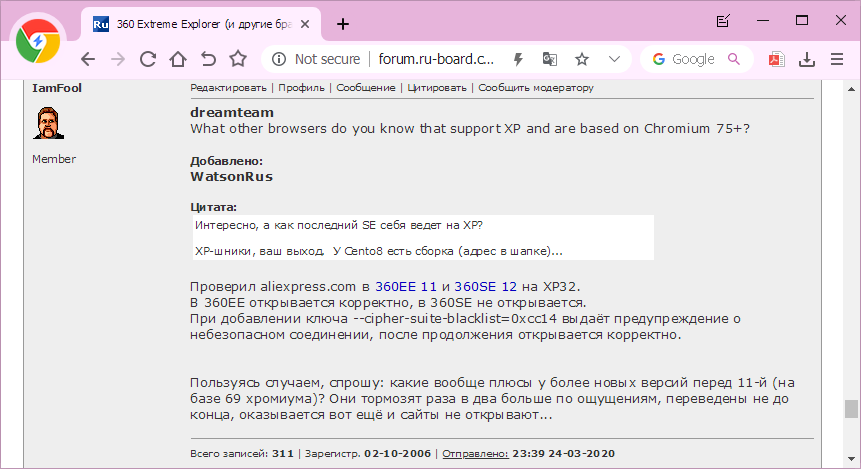The image size is (861, 469).
Task: Click the scrollbar down arrow
Action: [851, 459]
